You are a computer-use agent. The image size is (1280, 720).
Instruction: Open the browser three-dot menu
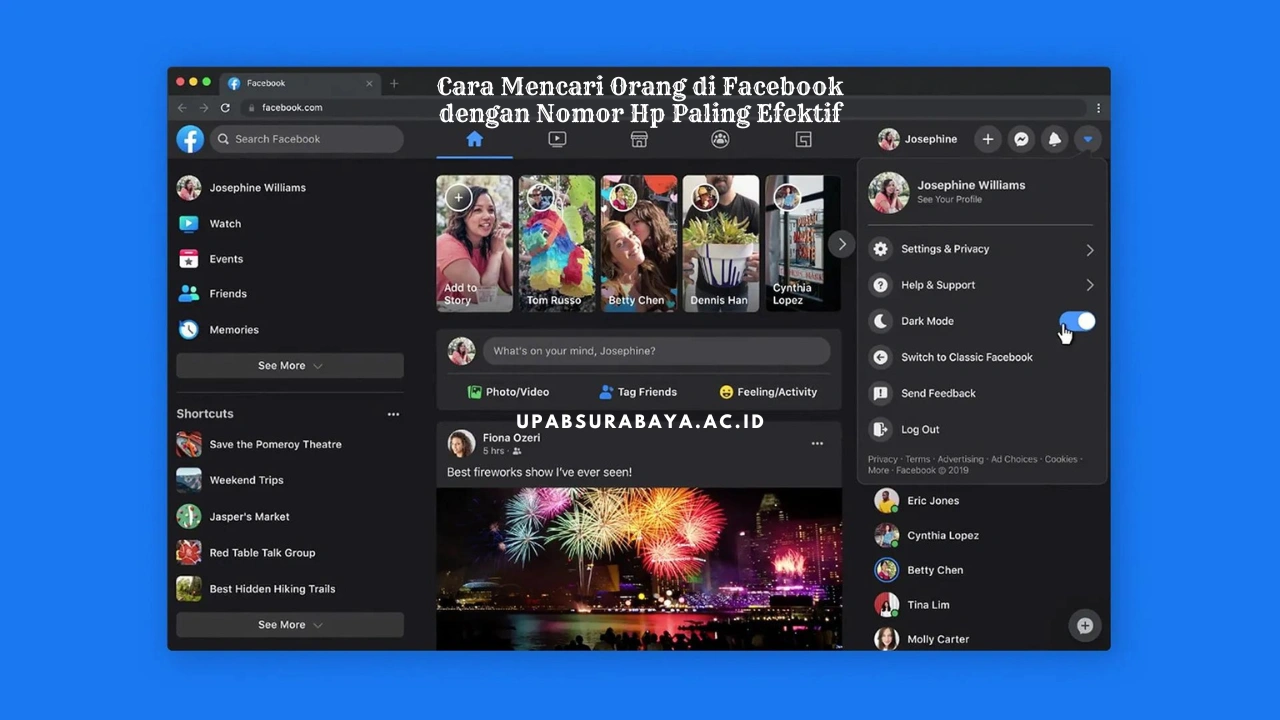click(x=1098, y=108)
